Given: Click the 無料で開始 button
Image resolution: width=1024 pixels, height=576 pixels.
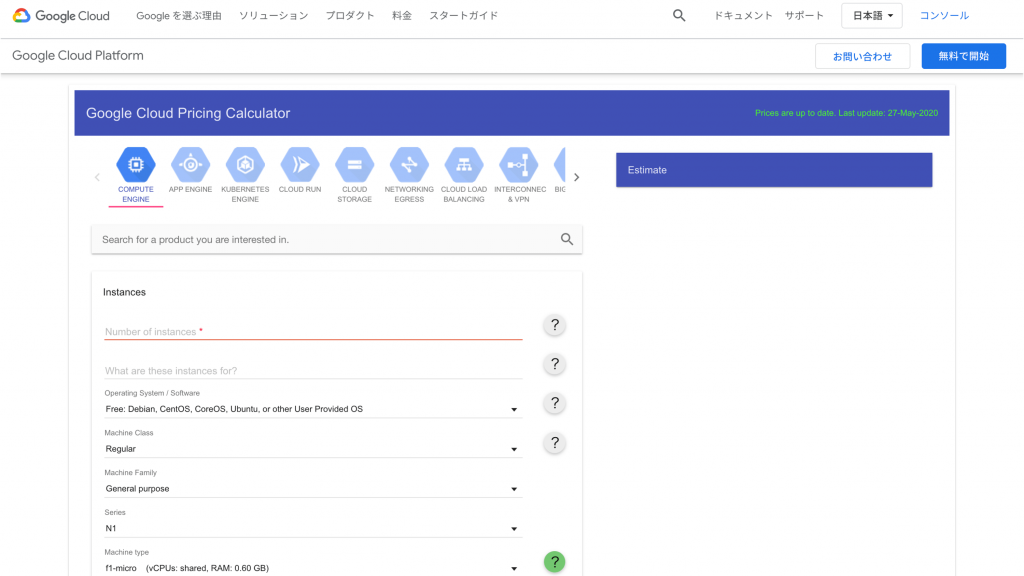Looking at the screenshot, I should [x=964, y=56].
